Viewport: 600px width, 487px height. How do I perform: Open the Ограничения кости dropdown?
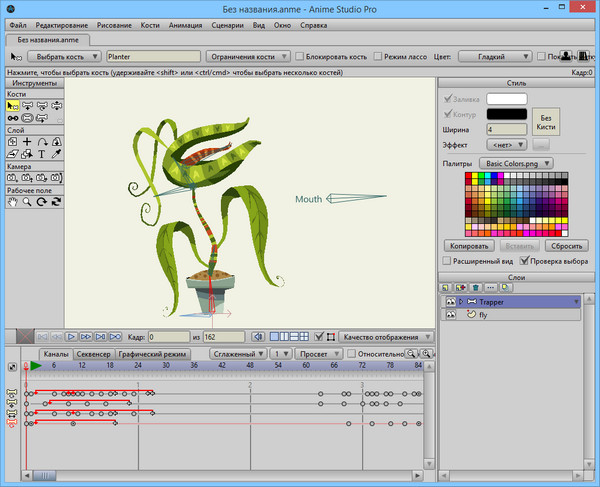pyautogui.click(x=249, y=57)
